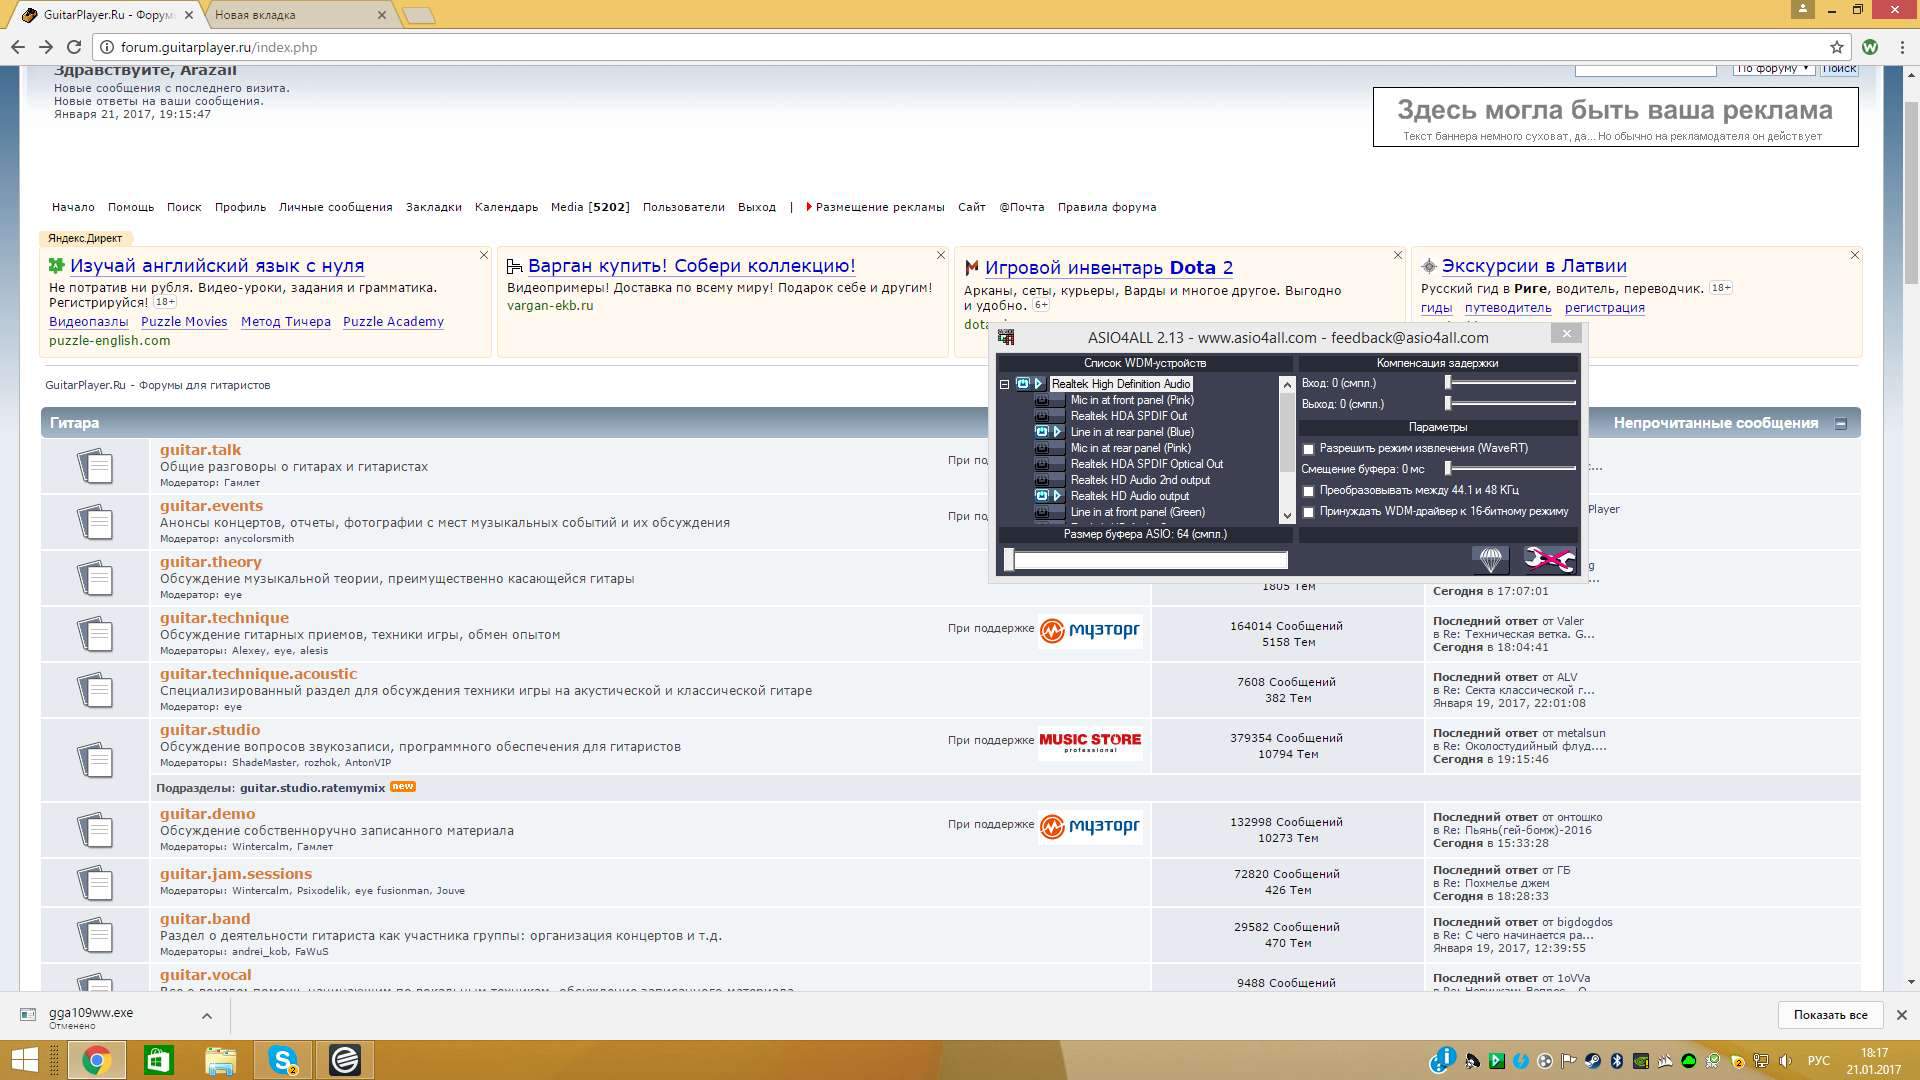Check resample between 44.1 and 48 kHz
Viewport: 1920px width, 1080px height.
tap(1308, 491)
